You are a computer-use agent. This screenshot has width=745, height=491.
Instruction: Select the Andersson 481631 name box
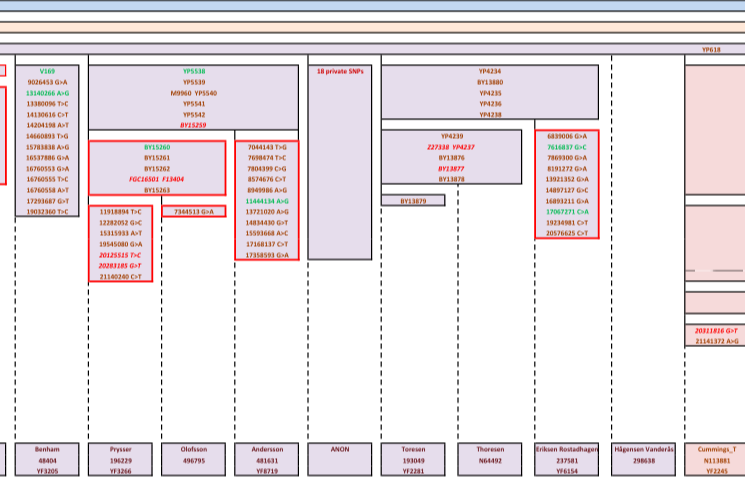pos(267,460)
